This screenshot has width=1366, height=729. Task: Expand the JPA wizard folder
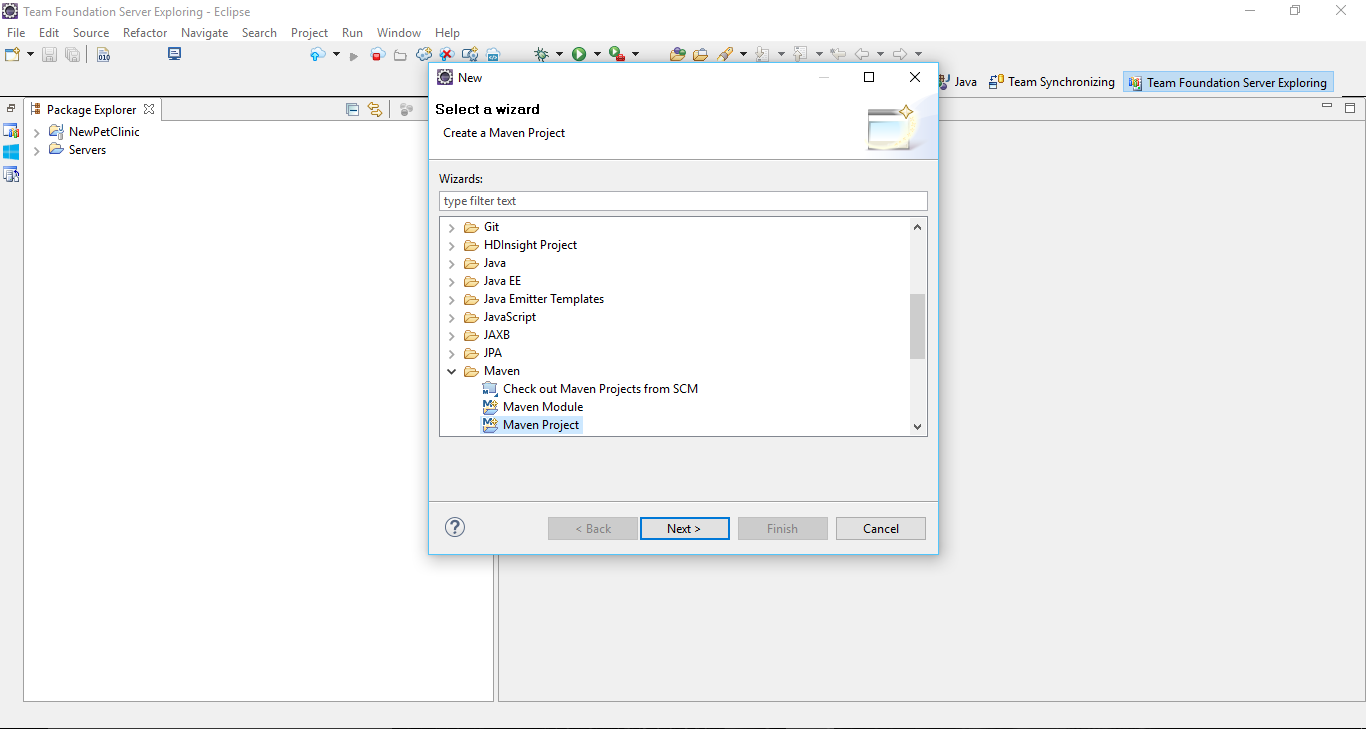click(452, 353)
